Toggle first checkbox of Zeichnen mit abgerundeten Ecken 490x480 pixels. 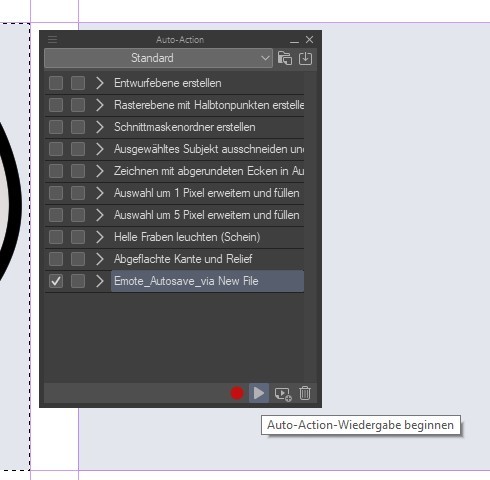point(56,171)
